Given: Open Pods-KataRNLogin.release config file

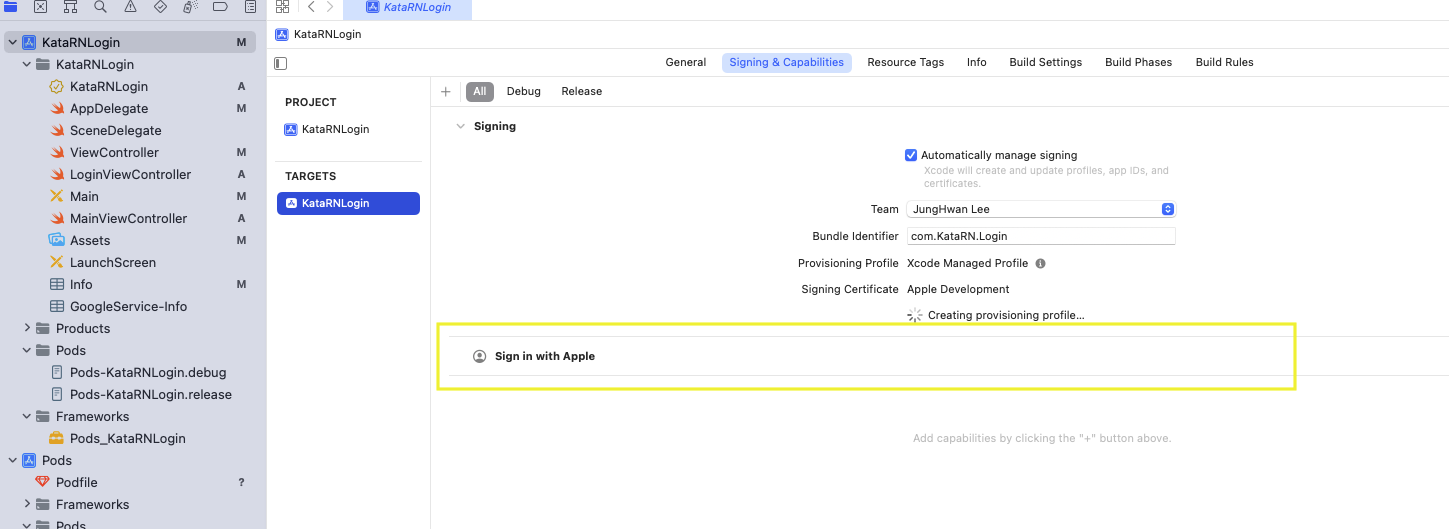Looking at the screenshot, I should point(151,394).
